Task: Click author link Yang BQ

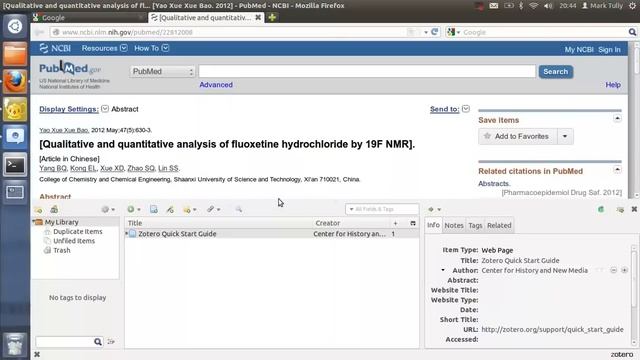Action: pos(53,168)
